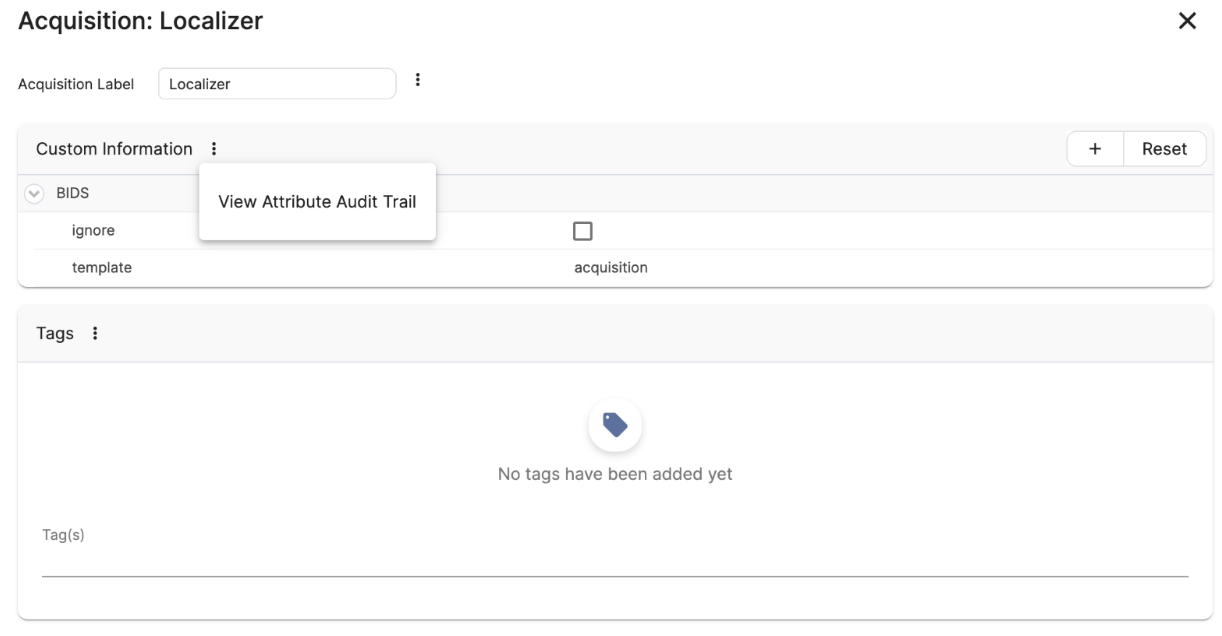Click into the Tag(s) input field
This screenshot has height=636, width=1222.
coord(615,562)
